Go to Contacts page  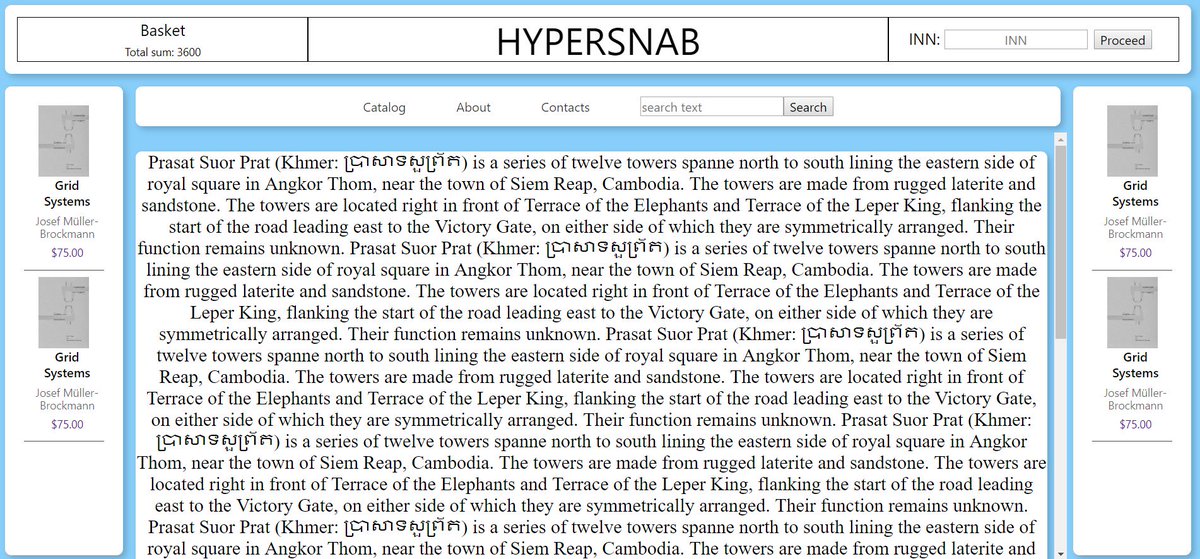565,107
